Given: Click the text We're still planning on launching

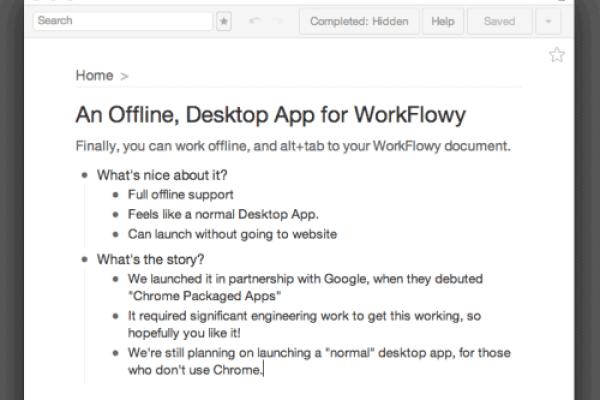Looking at the screenshot, I should (319, 361).
